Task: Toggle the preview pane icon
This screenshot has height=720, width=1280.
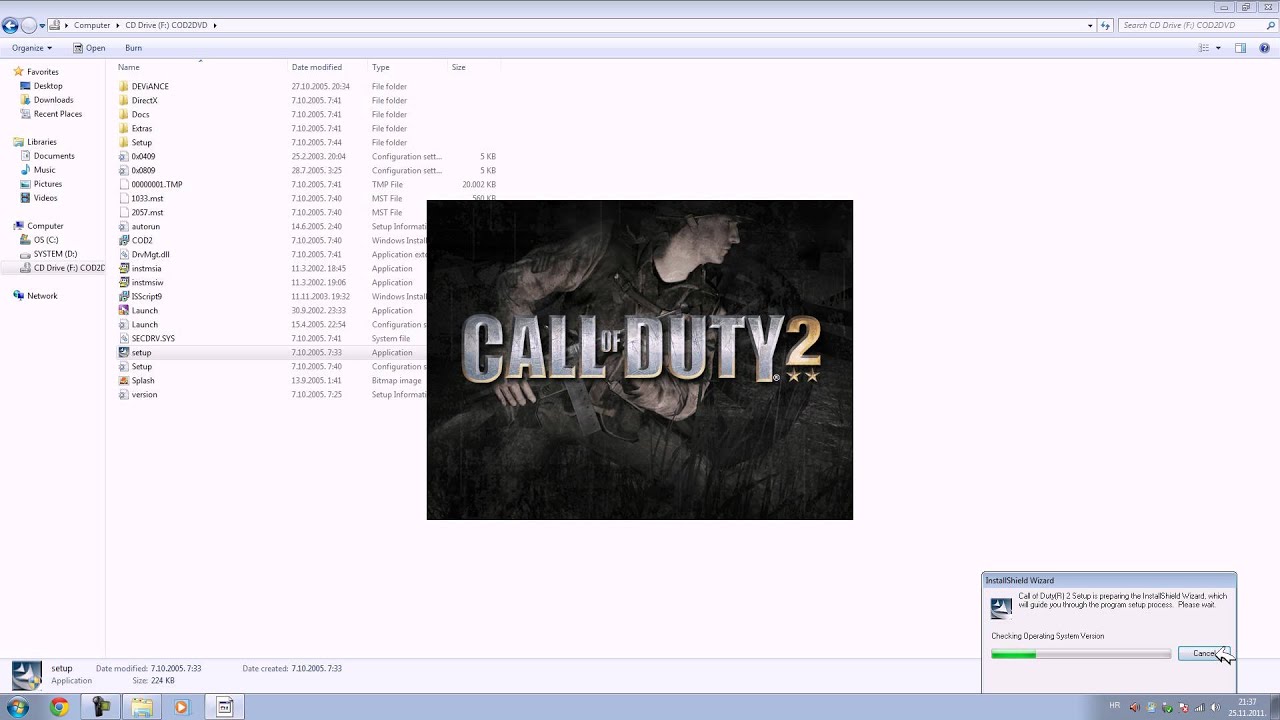Action: [1240, 48]
